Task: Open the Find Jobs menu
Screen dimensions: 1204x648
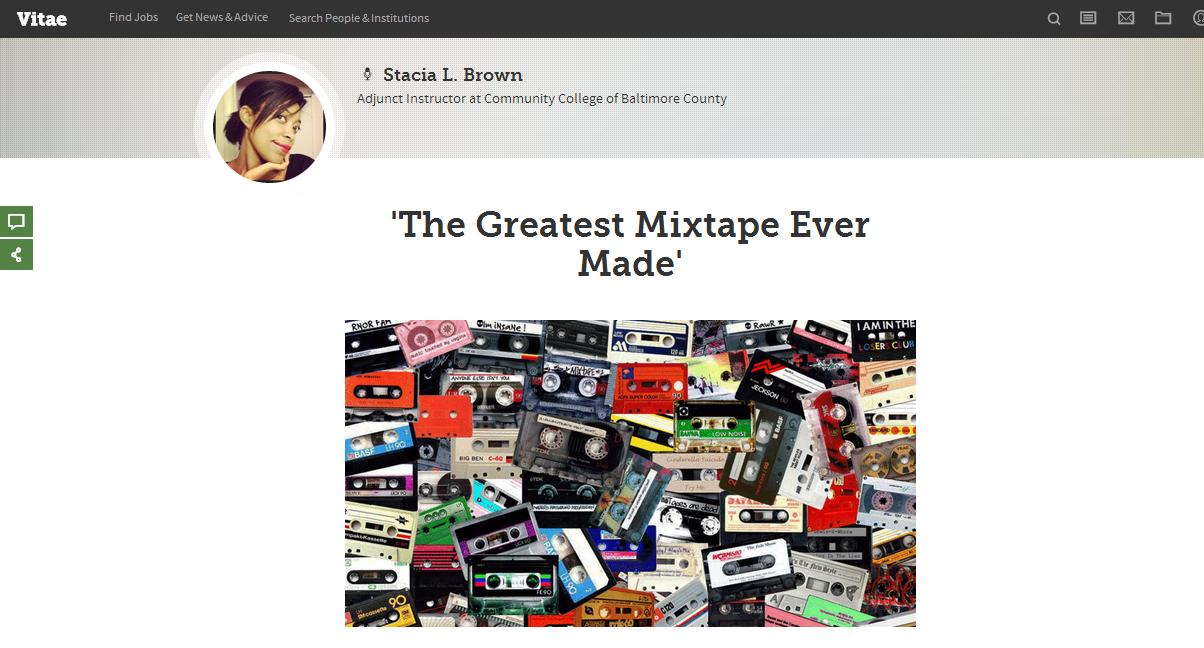Action: tap(133, 17)
